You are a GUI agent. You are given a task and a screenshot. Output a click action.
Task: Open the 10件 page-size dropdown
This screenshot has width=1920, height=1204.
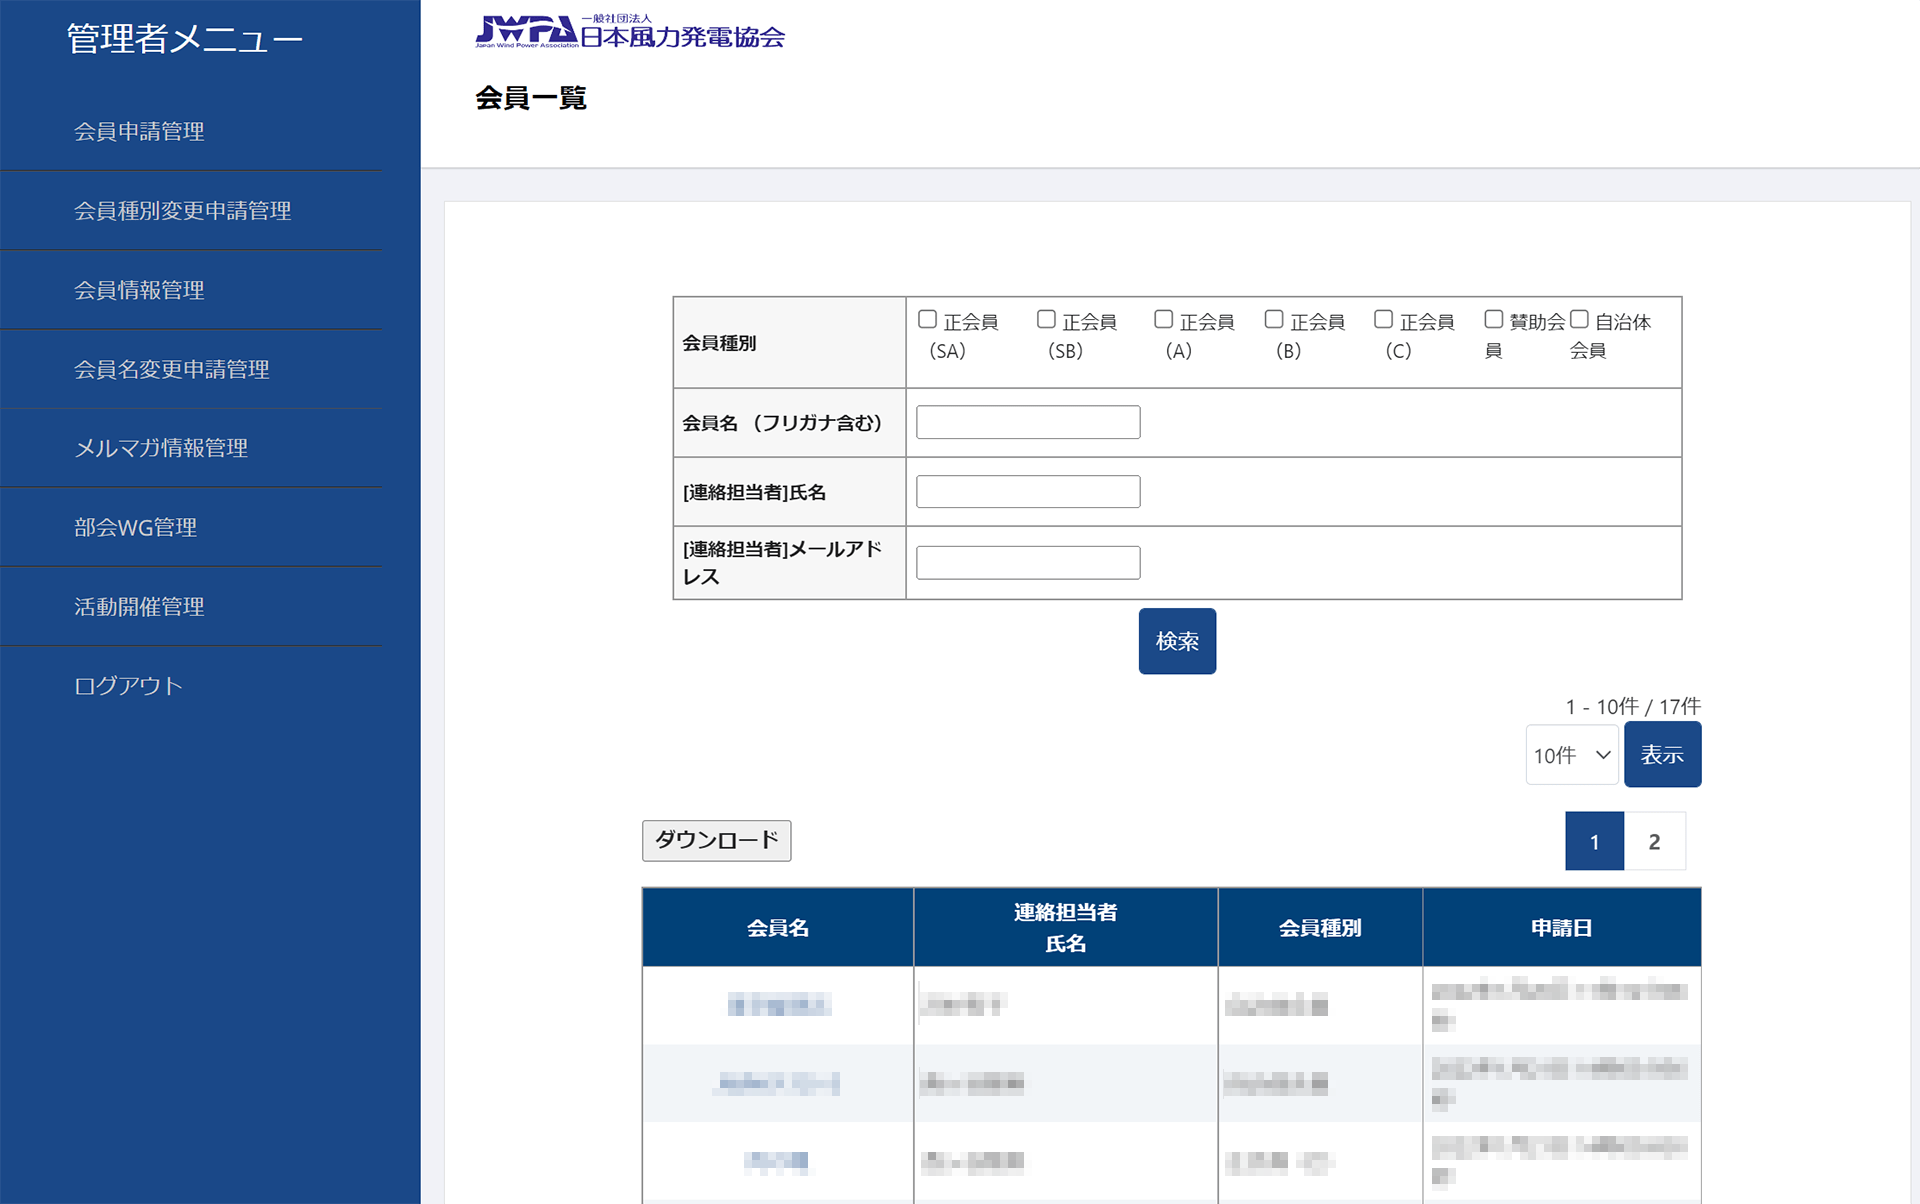tap(1572, 755)
